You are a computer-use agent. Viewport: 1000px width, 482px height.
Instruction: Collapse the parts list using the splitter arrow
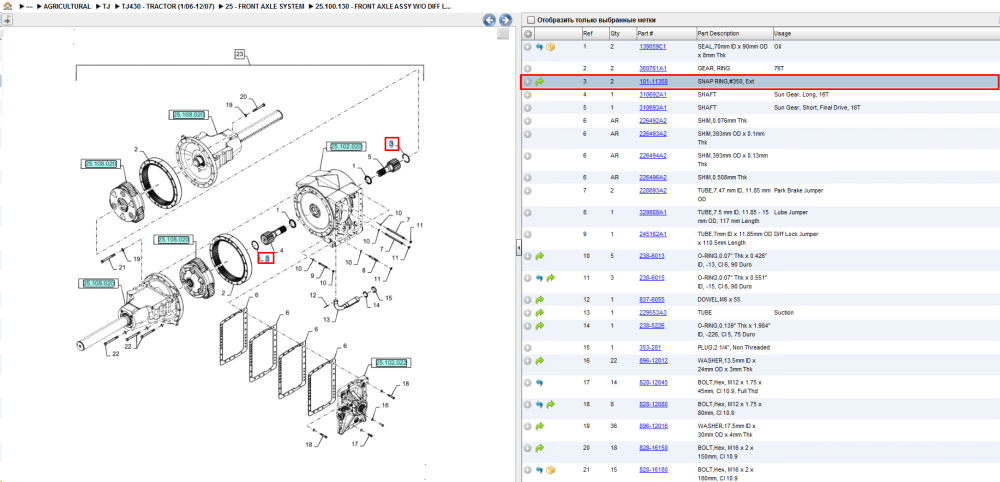tap(518, 247)
